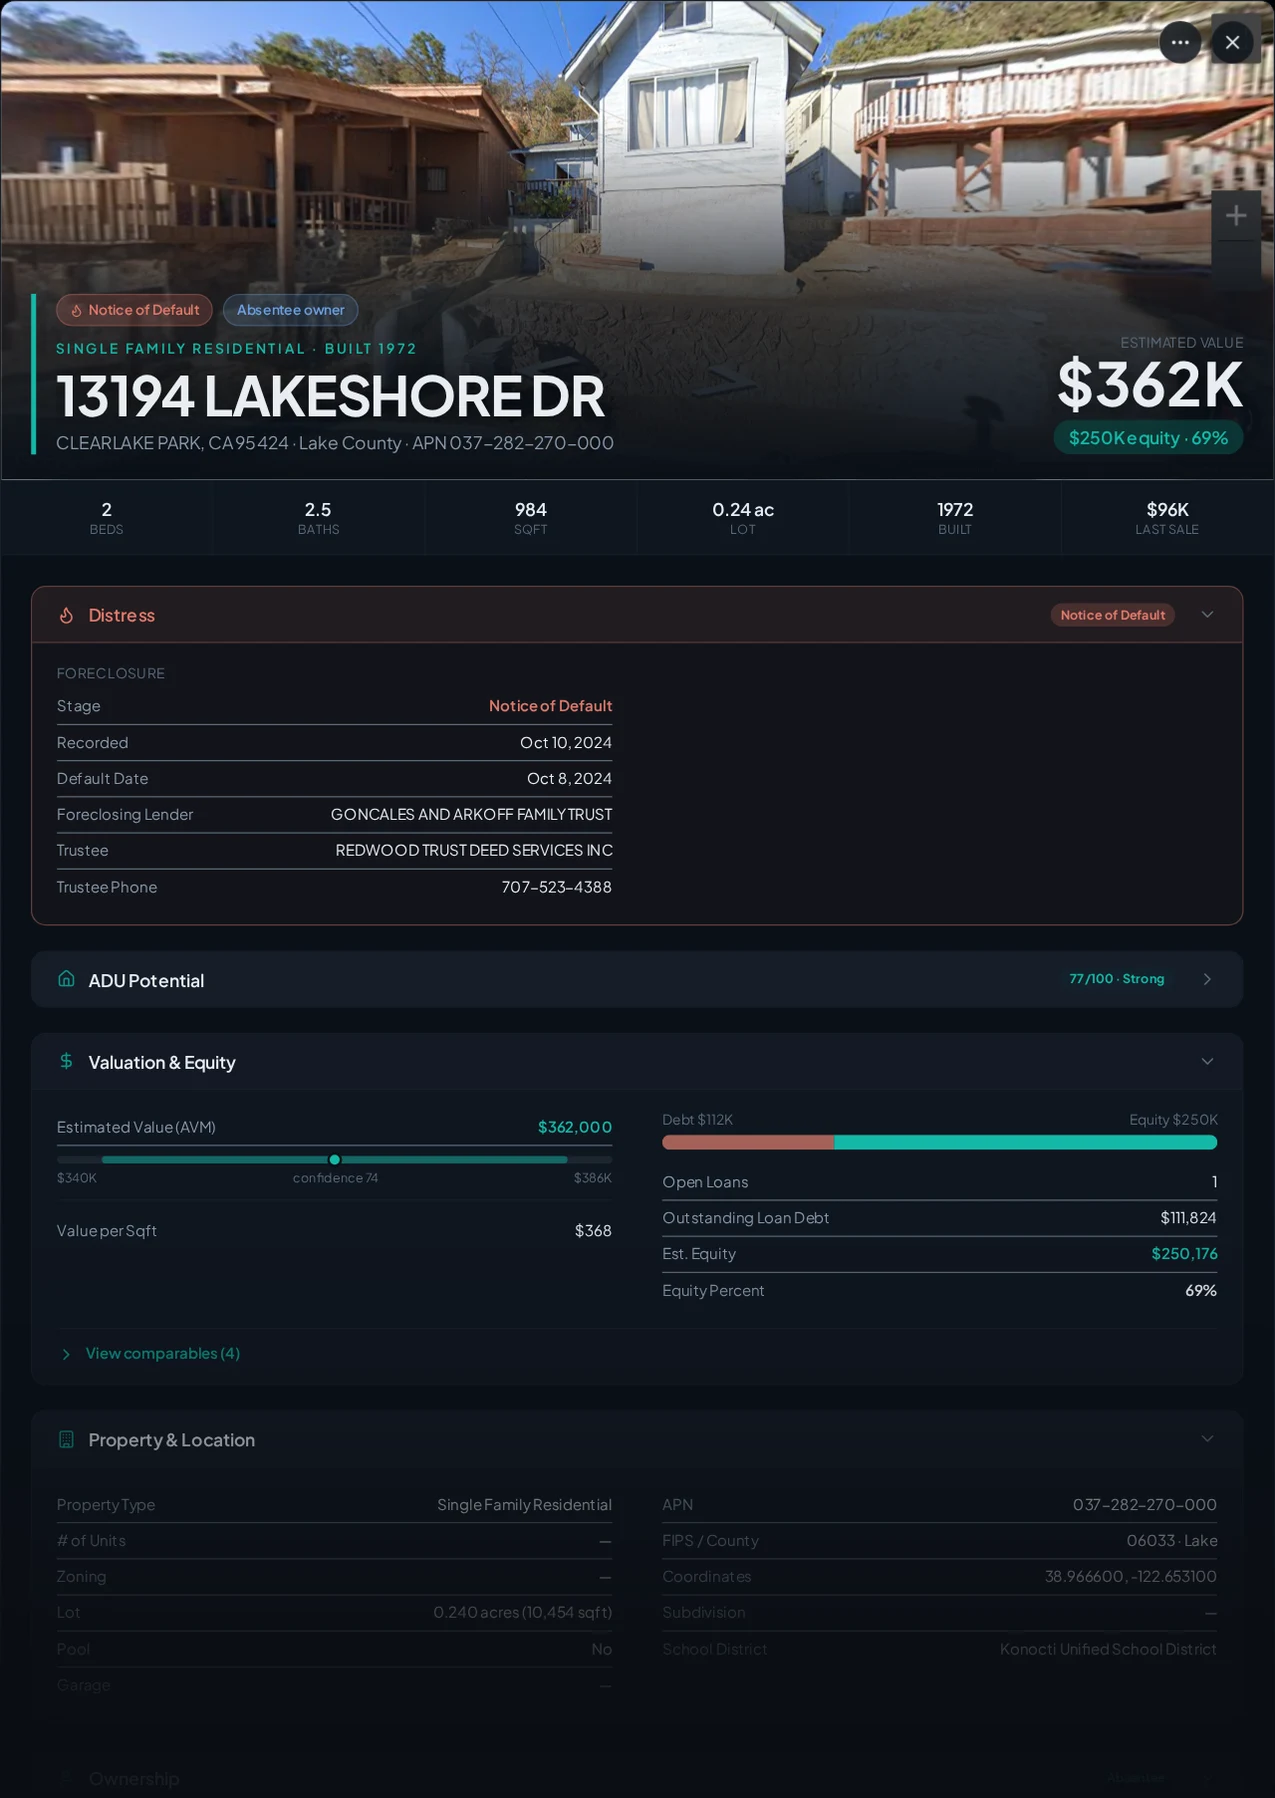Click REDWOOD TRUST DEED SERVICES INC trustee
This screenshot has width=1275, height=1798.
click(x=474, y=850)
